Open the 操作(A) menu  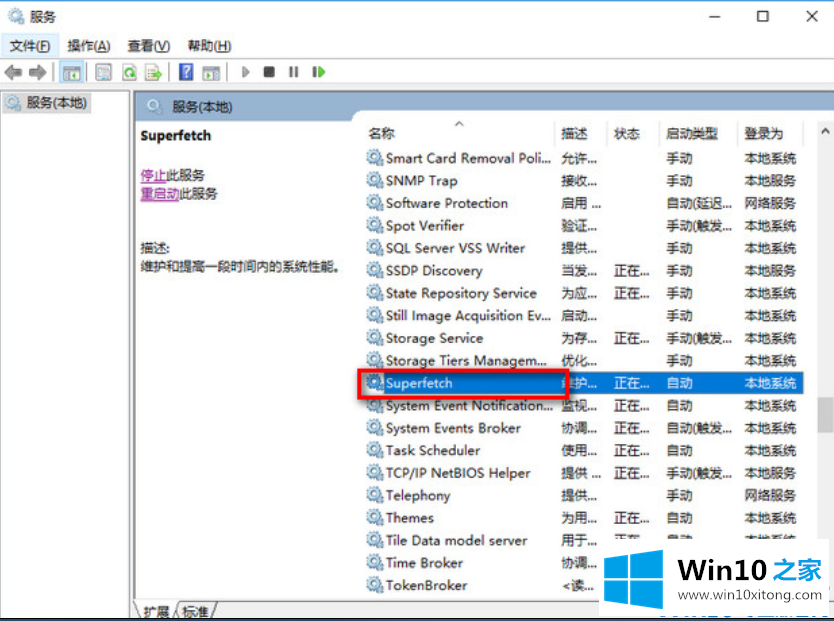(88, 46)
